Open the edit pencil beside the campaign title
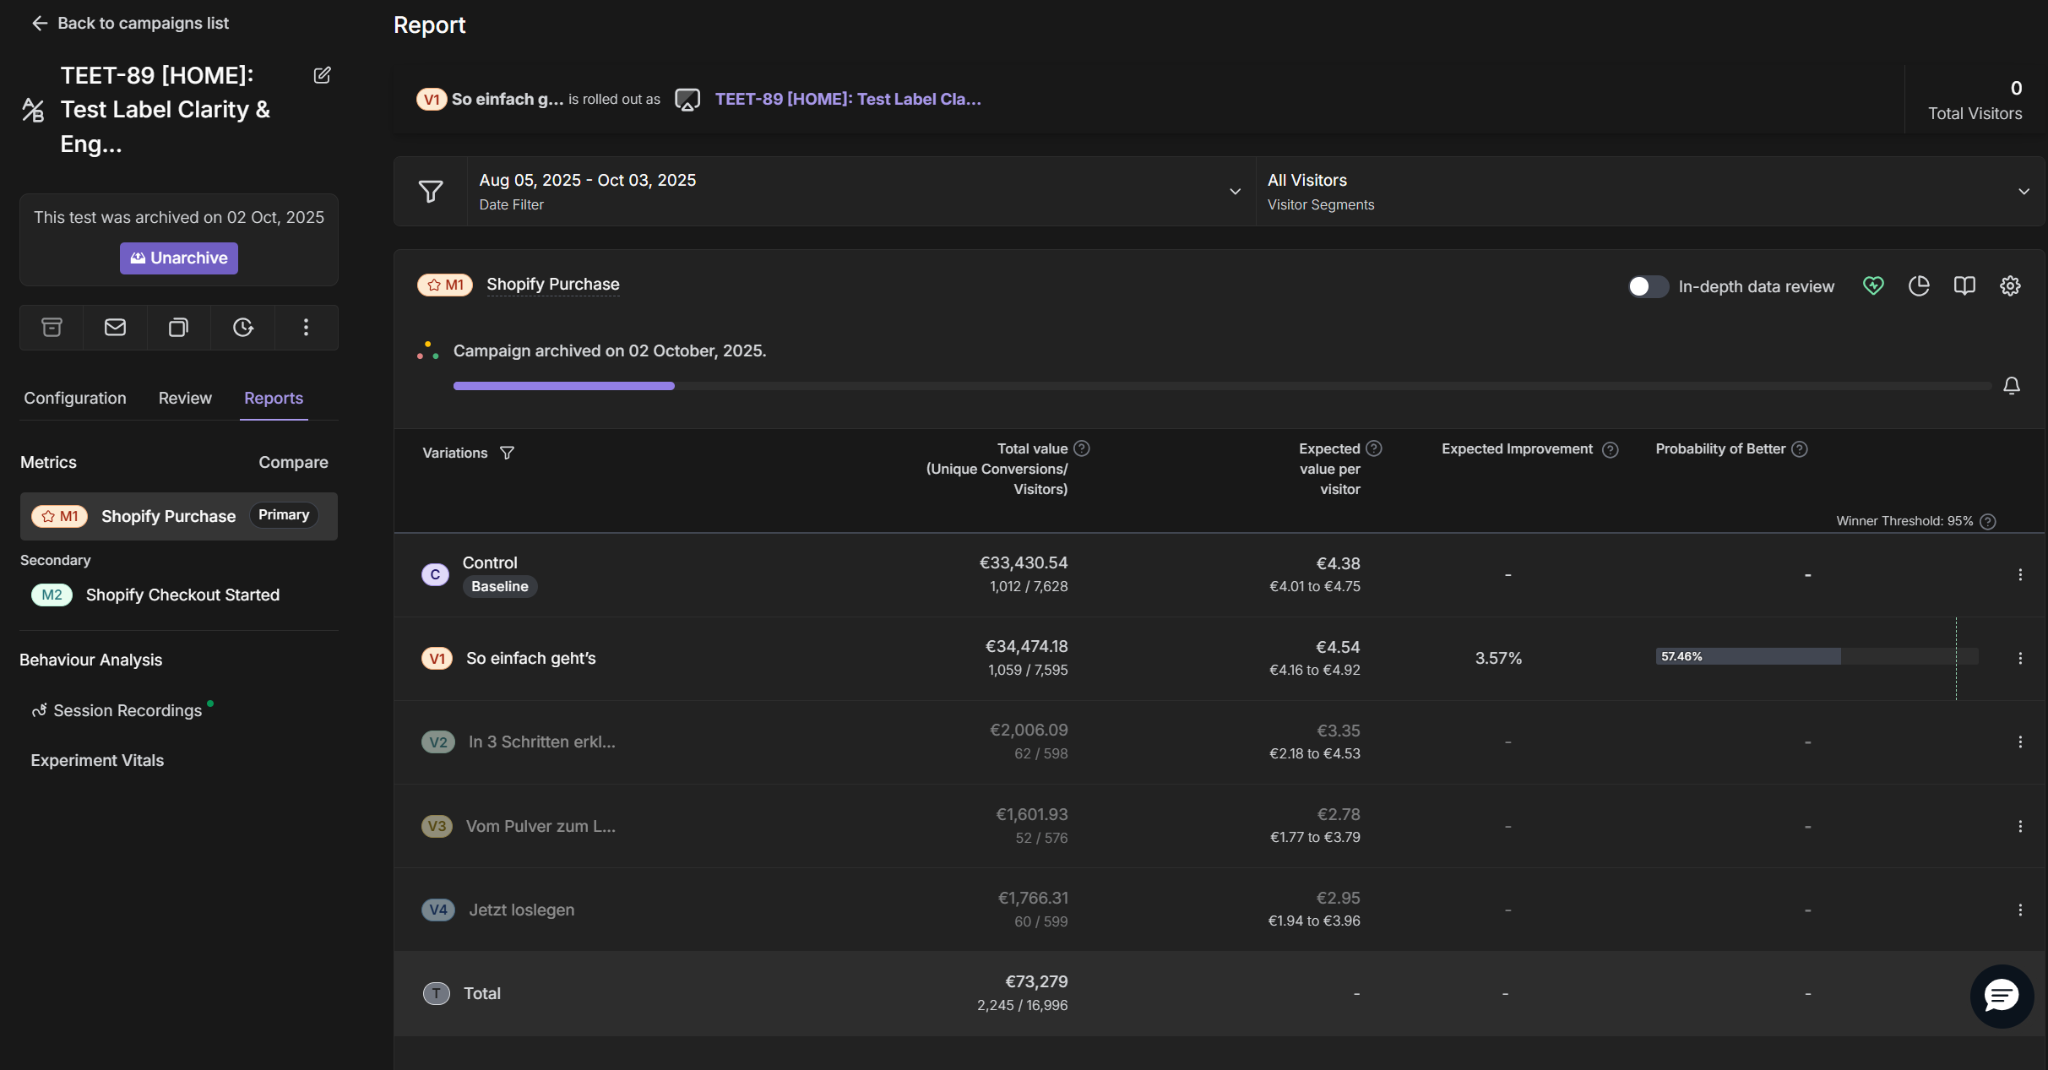Image resolution: width=2048 pixels, height=1070 pixels. [x=321, y=75]
